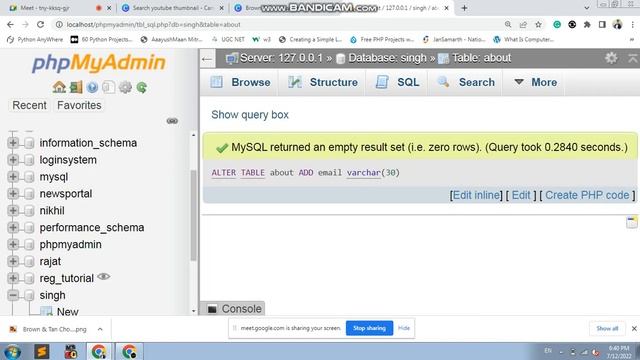
Task: Click the eye icon beside reg_tutorial
Action: pos(104,277)
